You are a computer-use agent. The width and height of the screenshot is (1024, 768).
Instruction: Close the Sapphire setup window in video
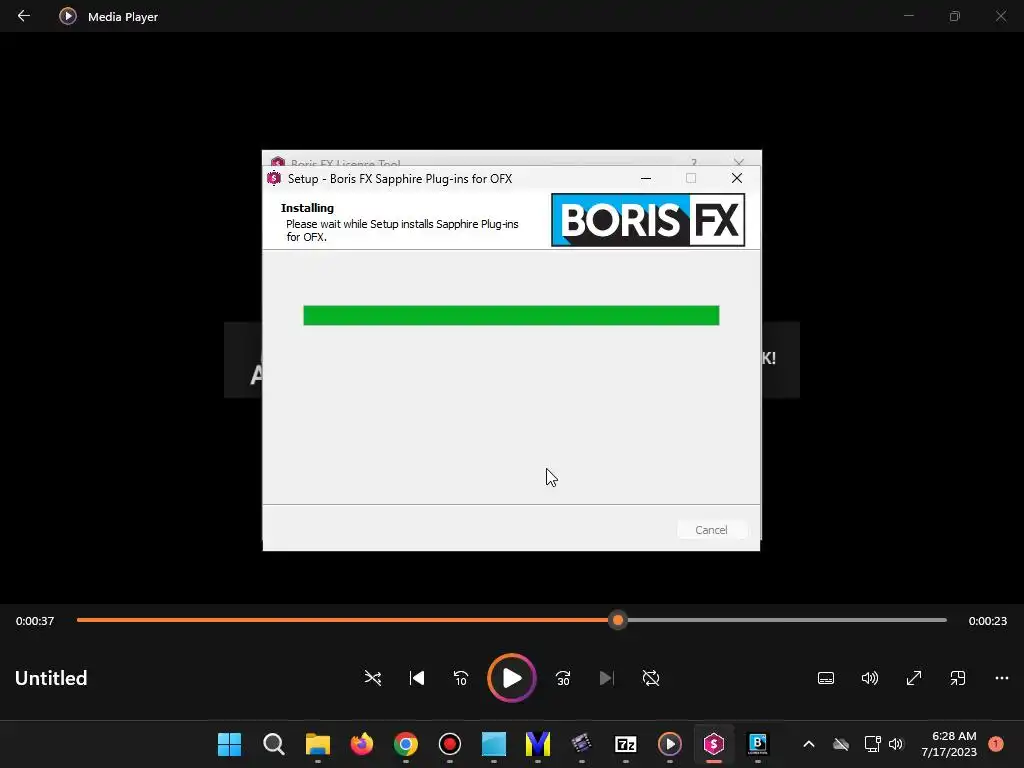(x=737, y=178)
